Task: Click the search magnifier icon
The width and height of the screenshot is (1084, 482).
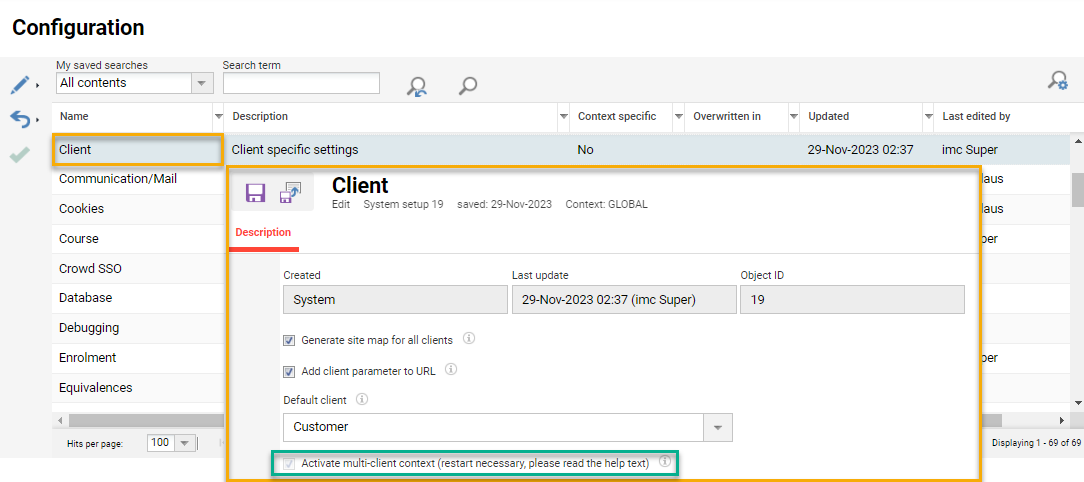Action: coord(467,86)
